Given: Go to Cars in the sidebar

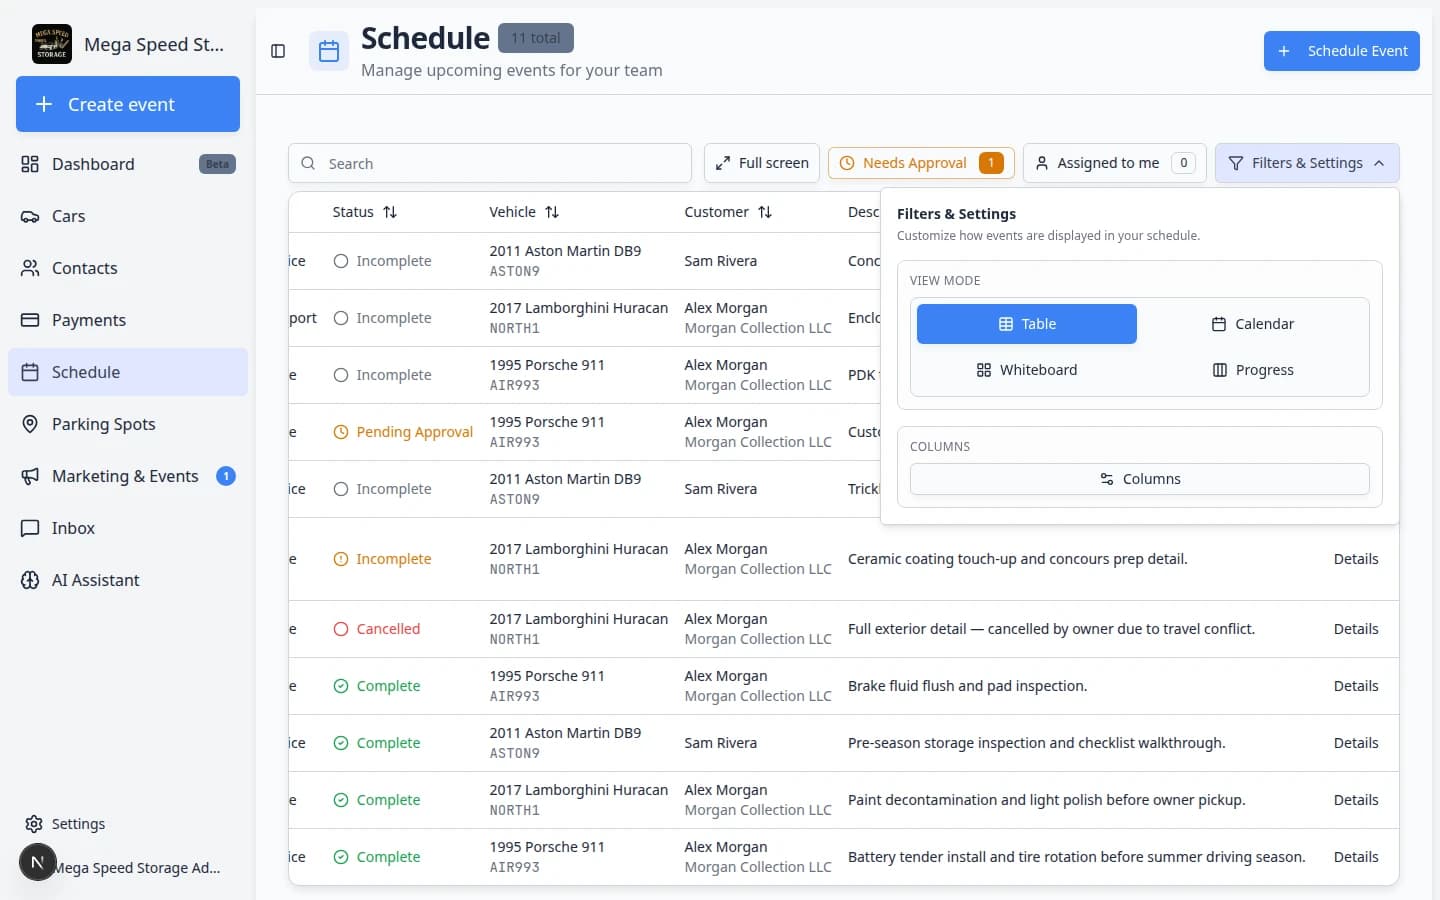Looking at the screenshot, I should pyautogui.click(x=128, y=216).
